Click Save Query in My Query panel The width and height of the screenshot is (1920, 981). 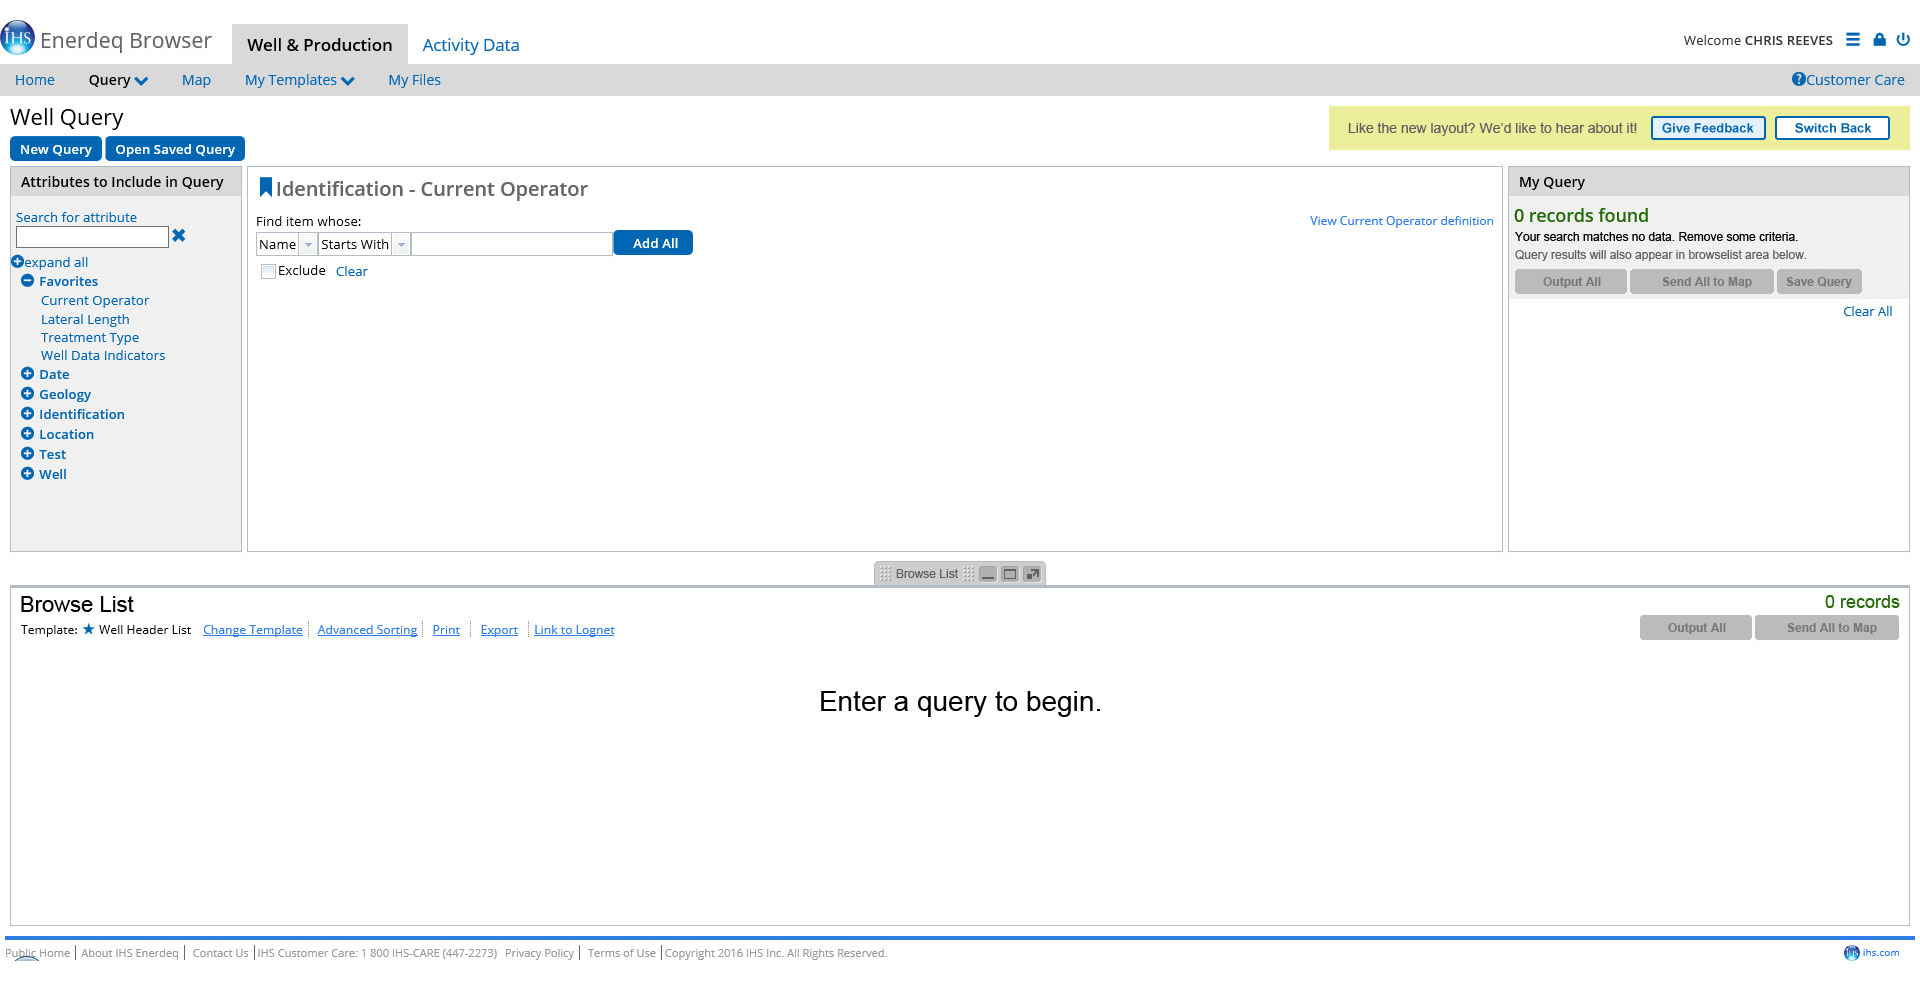tap(1819, 282)
